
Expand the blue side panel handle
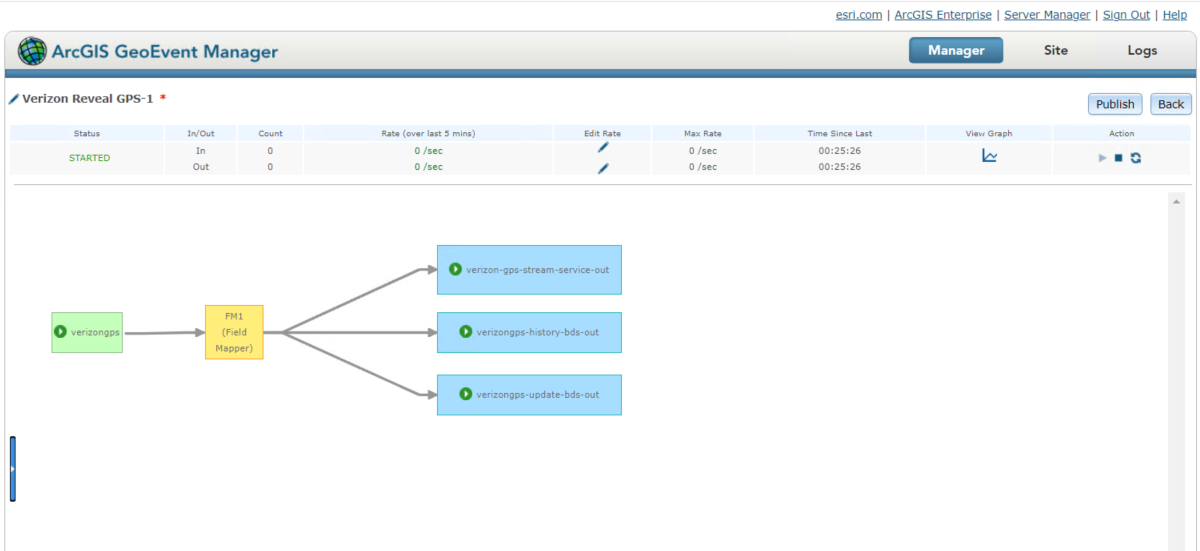(x=12, y=468)
